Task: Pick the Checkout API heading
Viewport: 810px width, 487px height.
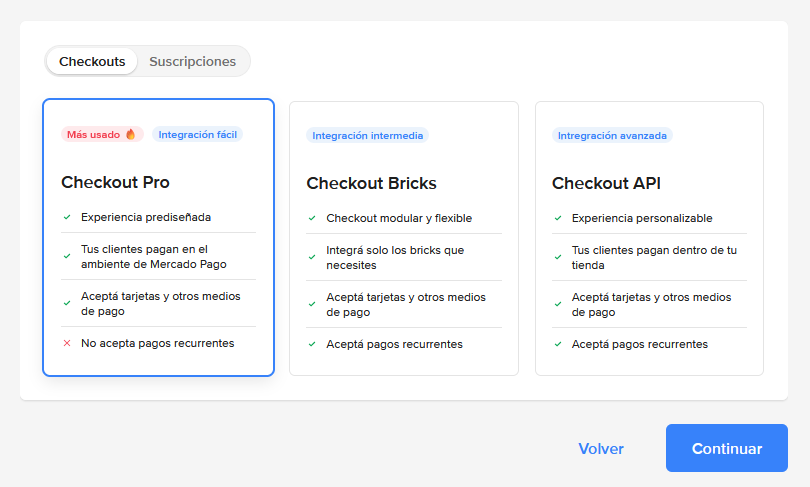Action: pyautogui.click(x=606, y=183)
